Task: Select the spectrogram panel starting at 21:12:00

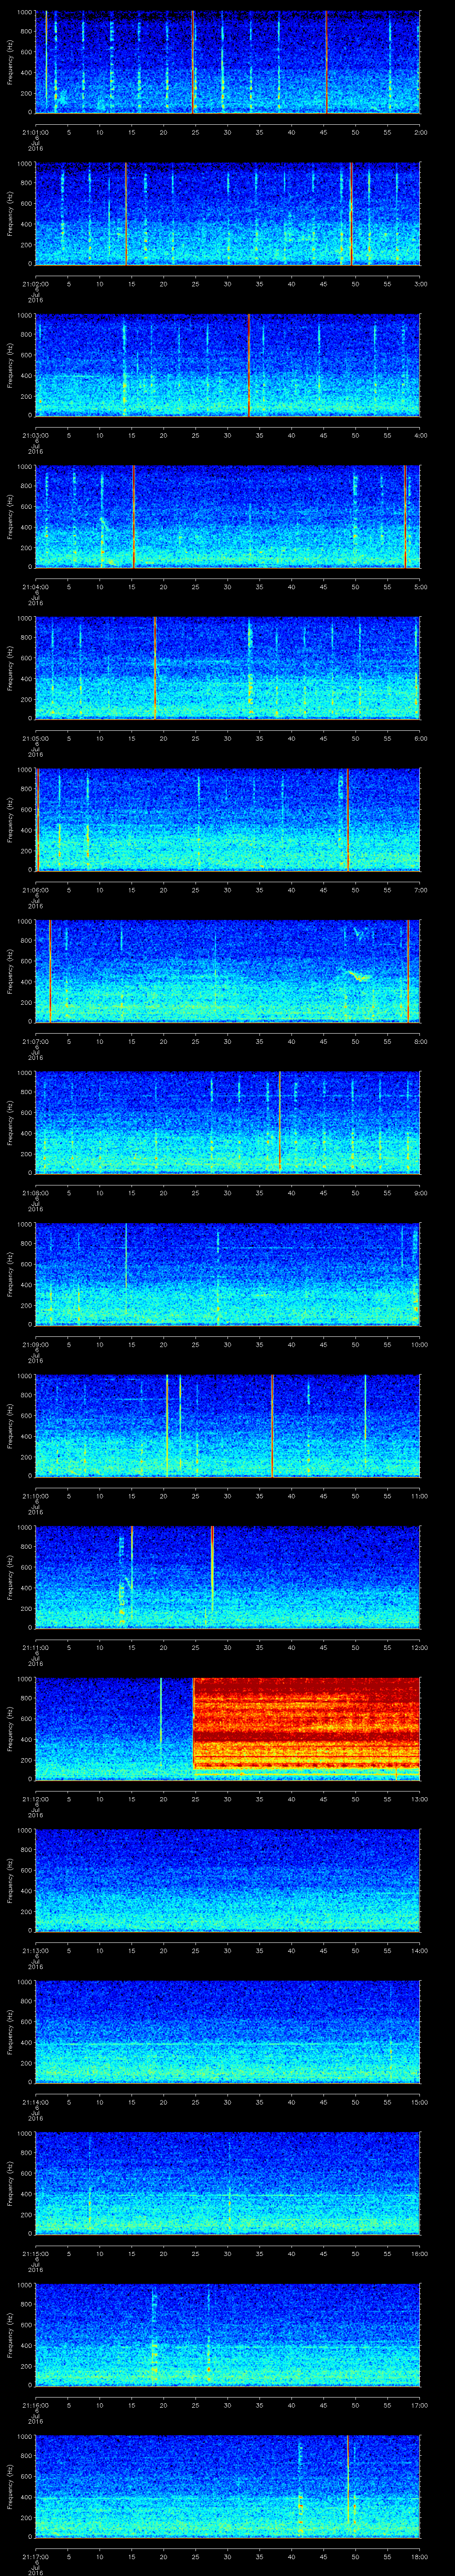Action: click(228, 1728)
